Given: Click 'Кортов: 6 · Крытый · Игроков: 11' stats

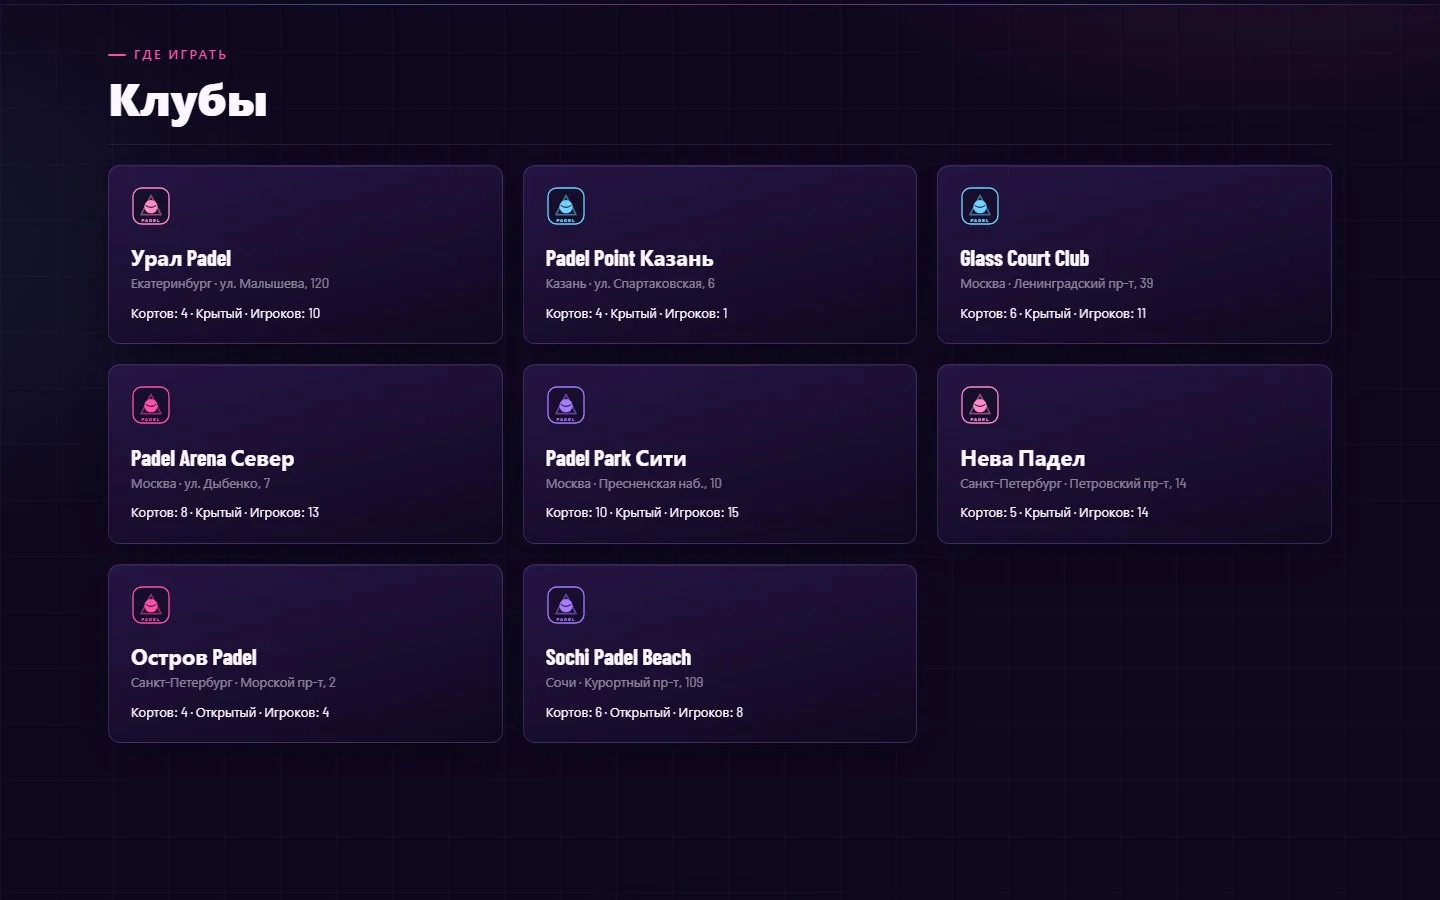Looking at the screenshot, I should pos(1053,314).
